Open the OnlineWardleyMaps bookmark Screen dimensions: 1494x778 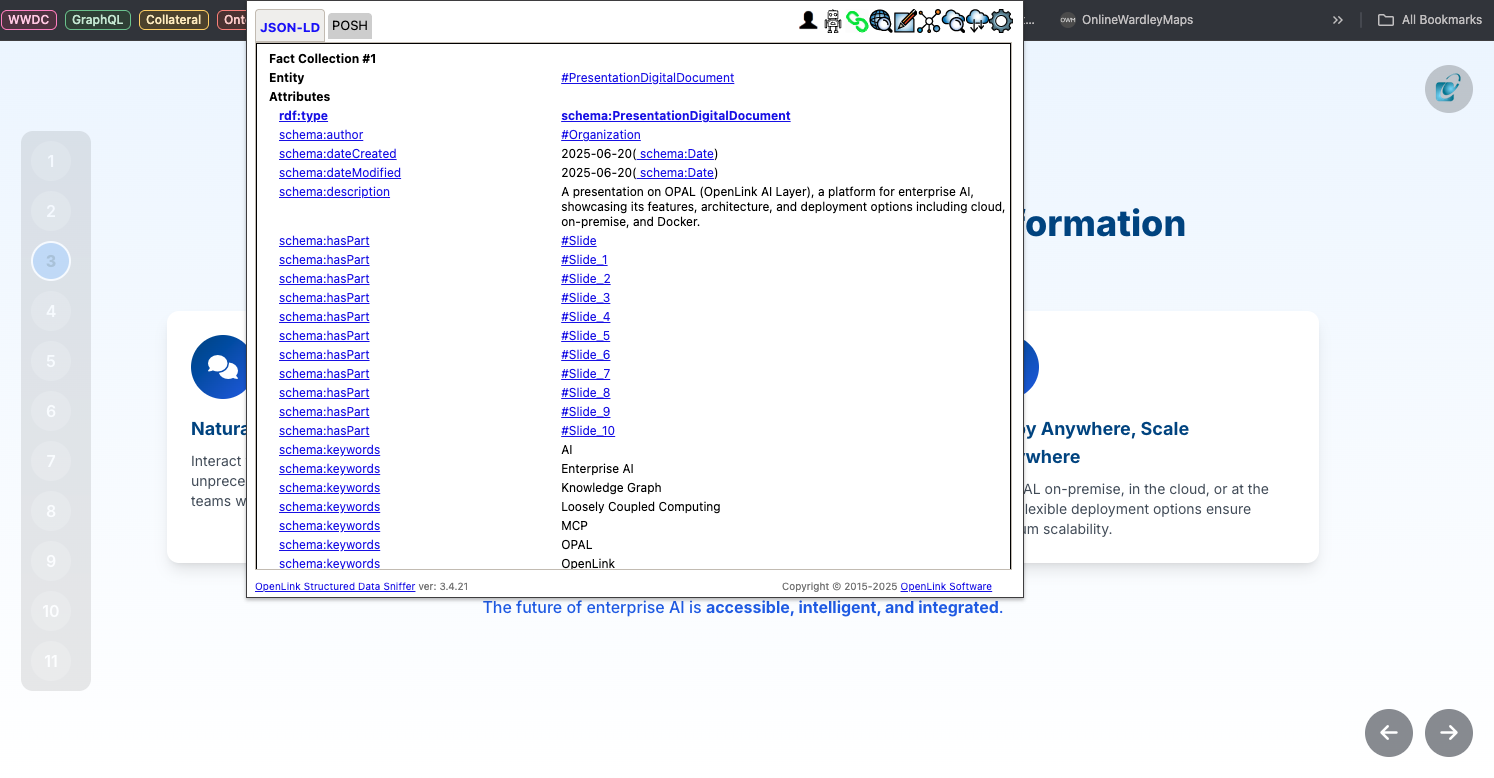1126,20
